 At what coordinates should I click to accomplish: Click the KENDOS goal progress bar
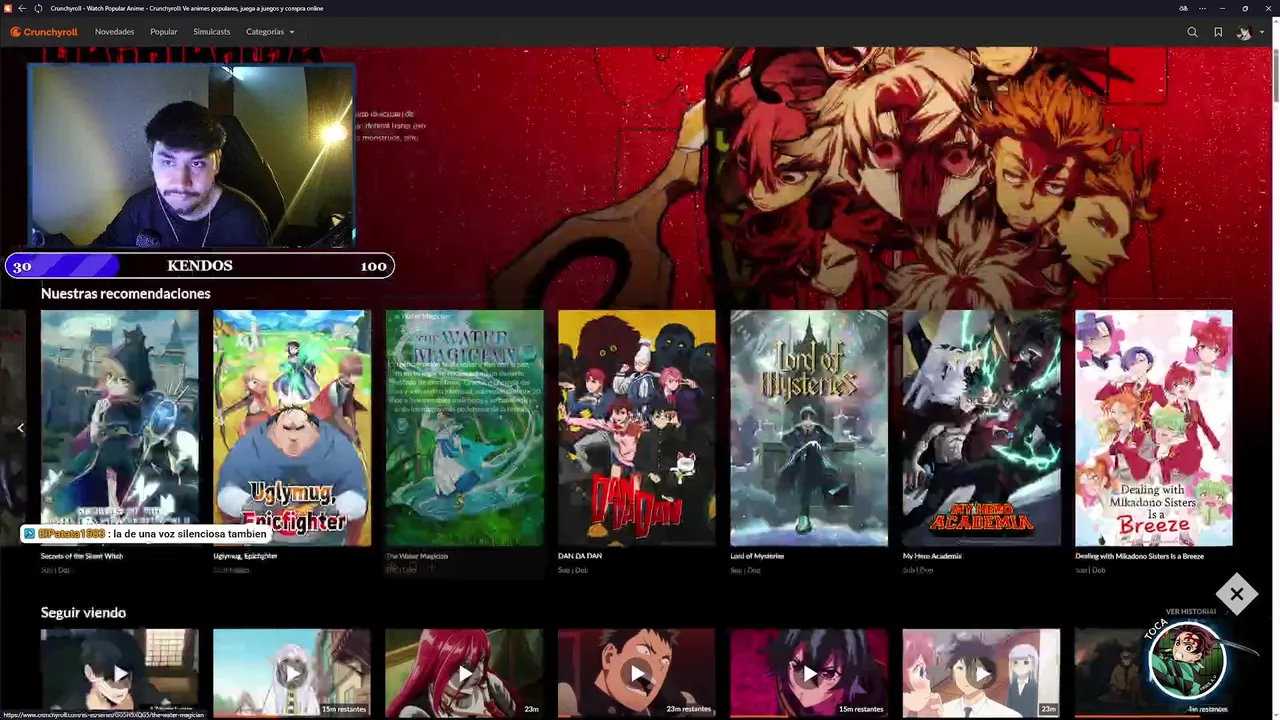point(200,266)
